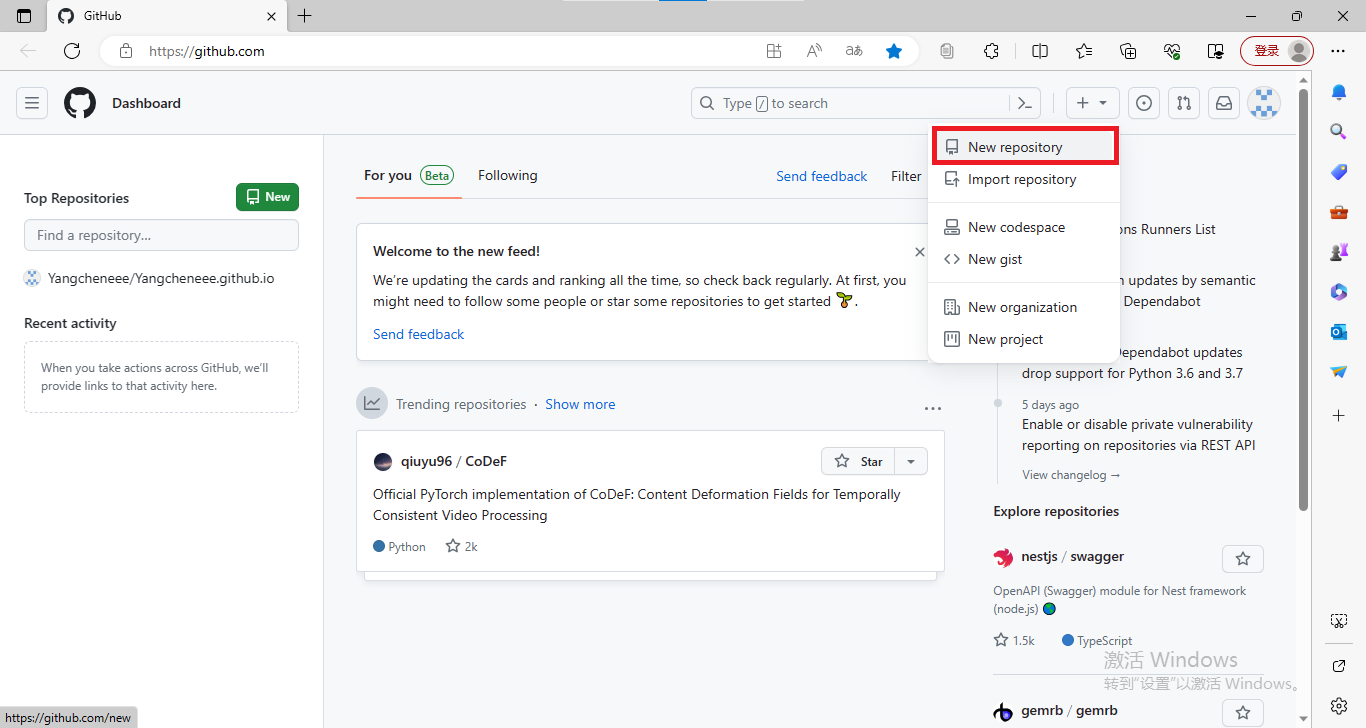Open the trending repositories three-dot menu

tap(932, 408)
